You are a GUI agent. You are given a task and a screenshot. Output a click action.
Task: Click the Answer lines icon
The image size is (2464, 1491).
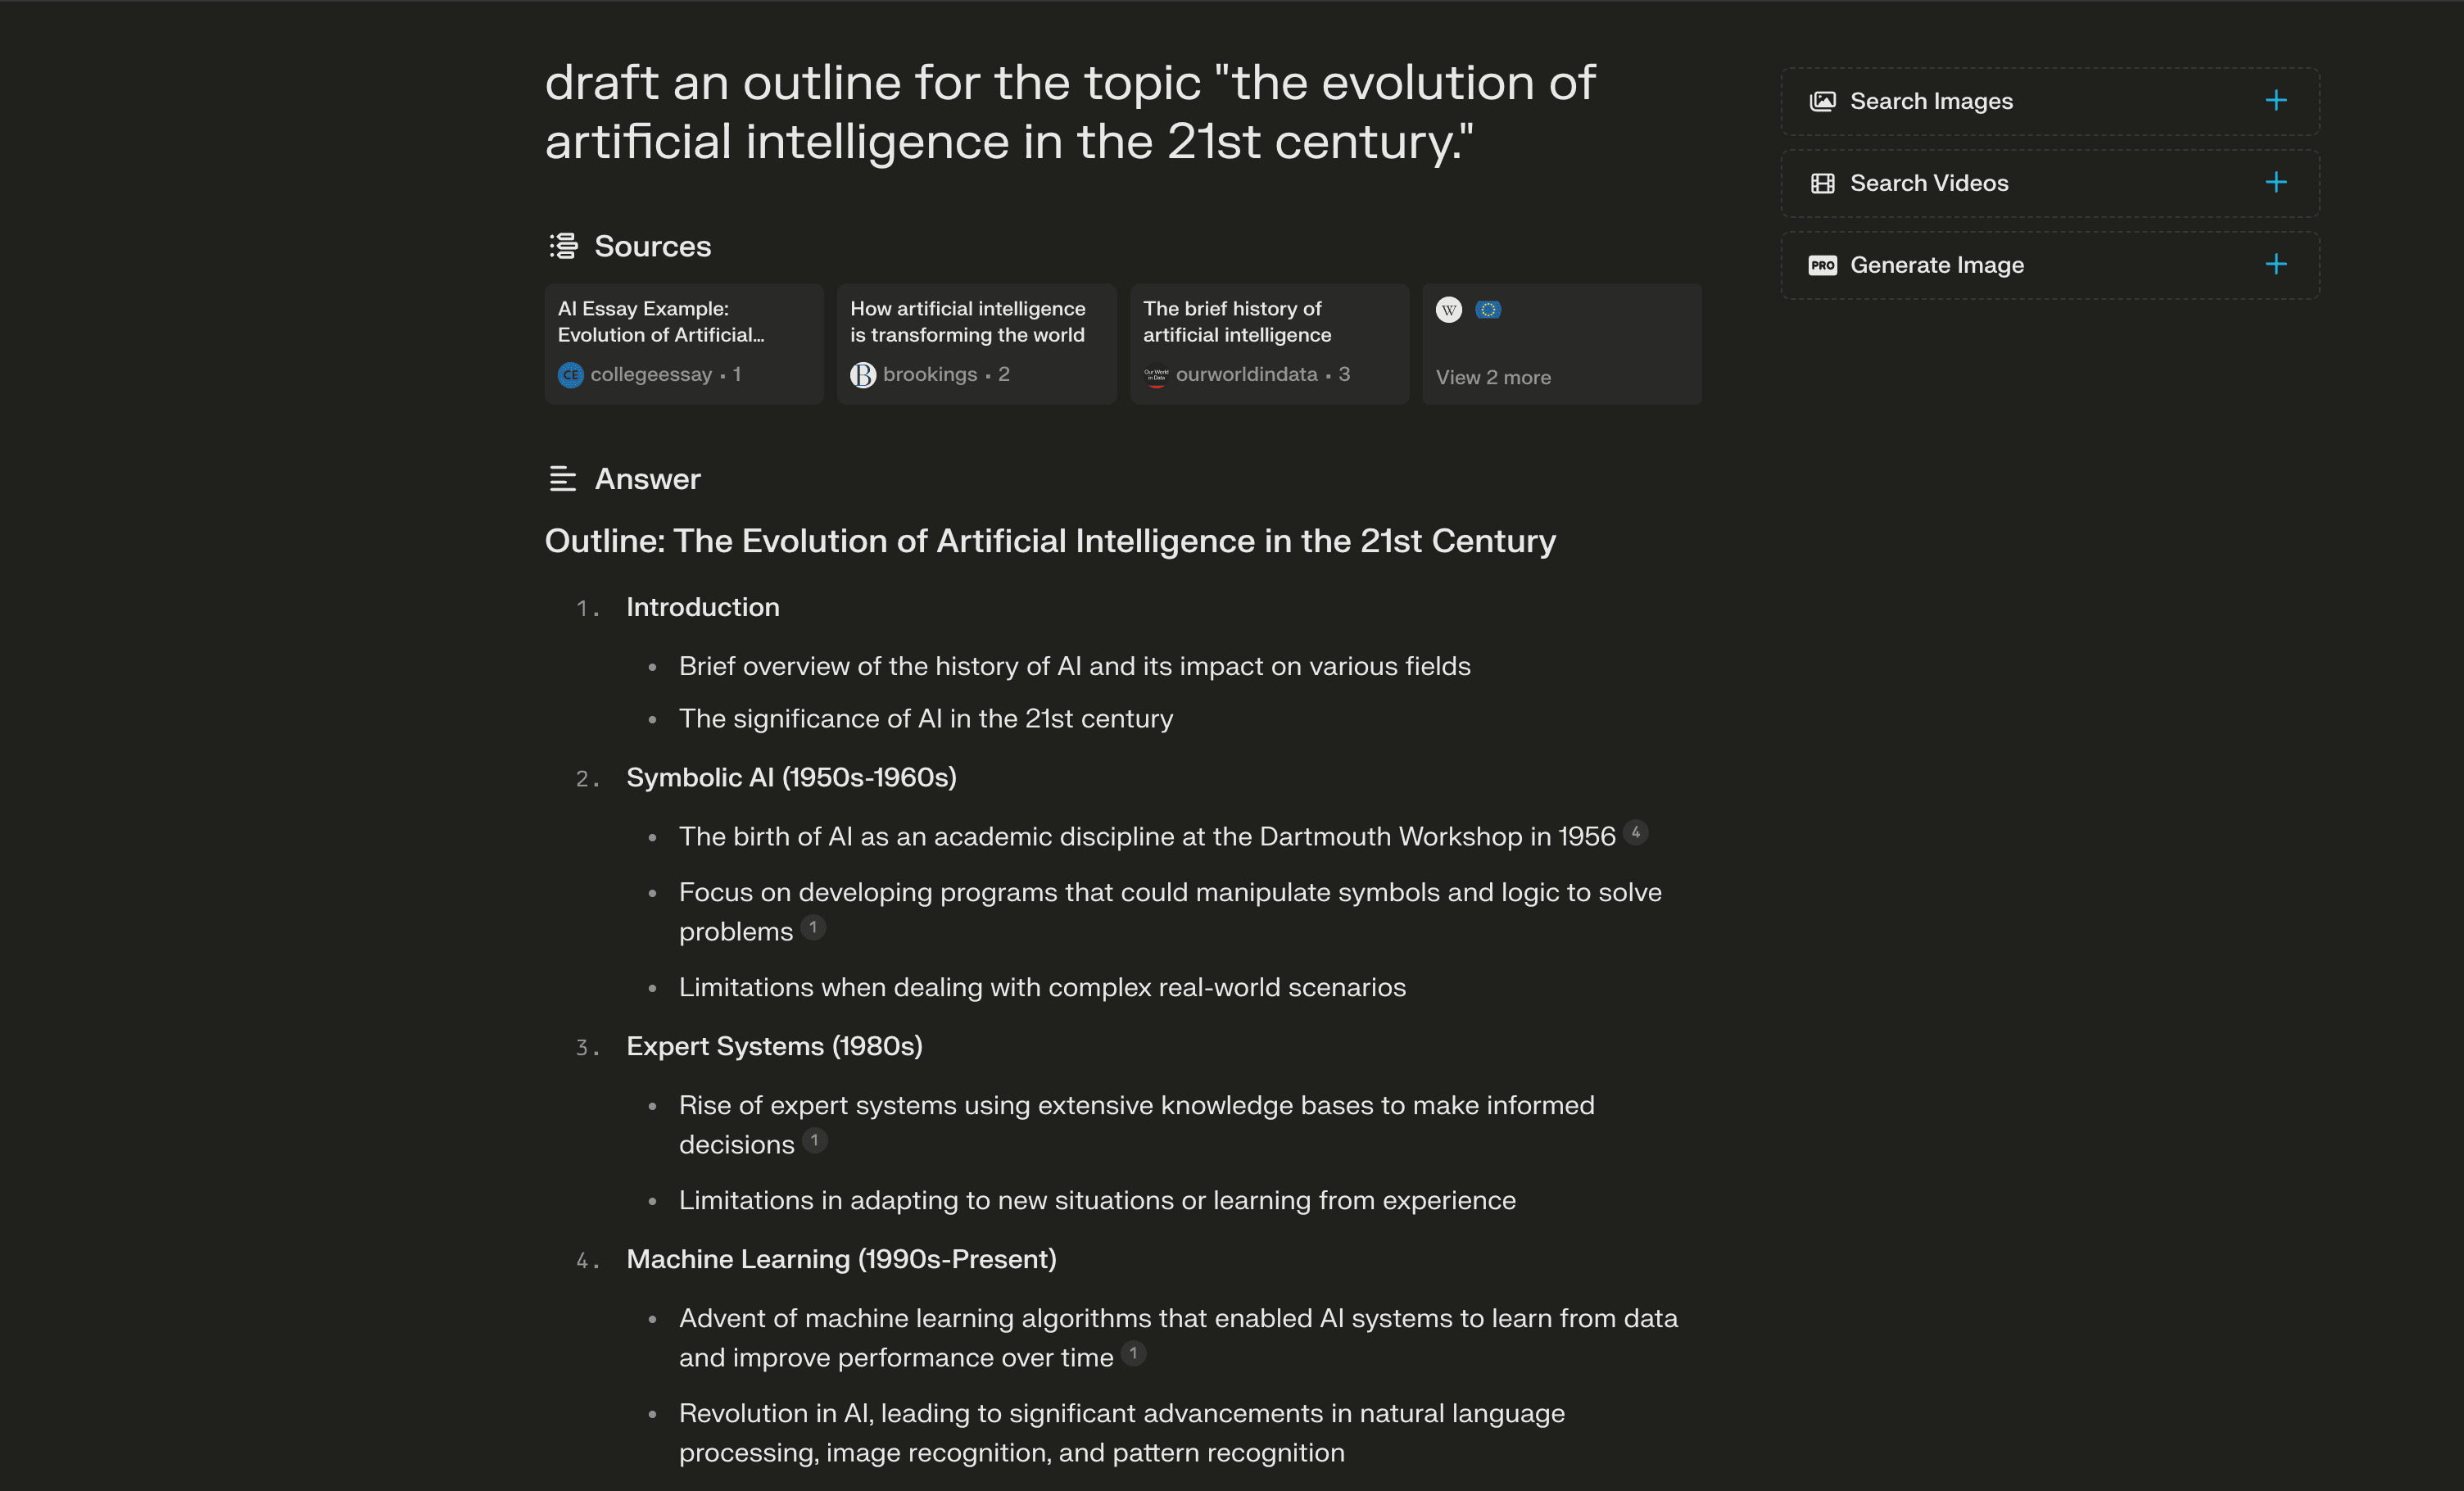[x=563, y=479]
